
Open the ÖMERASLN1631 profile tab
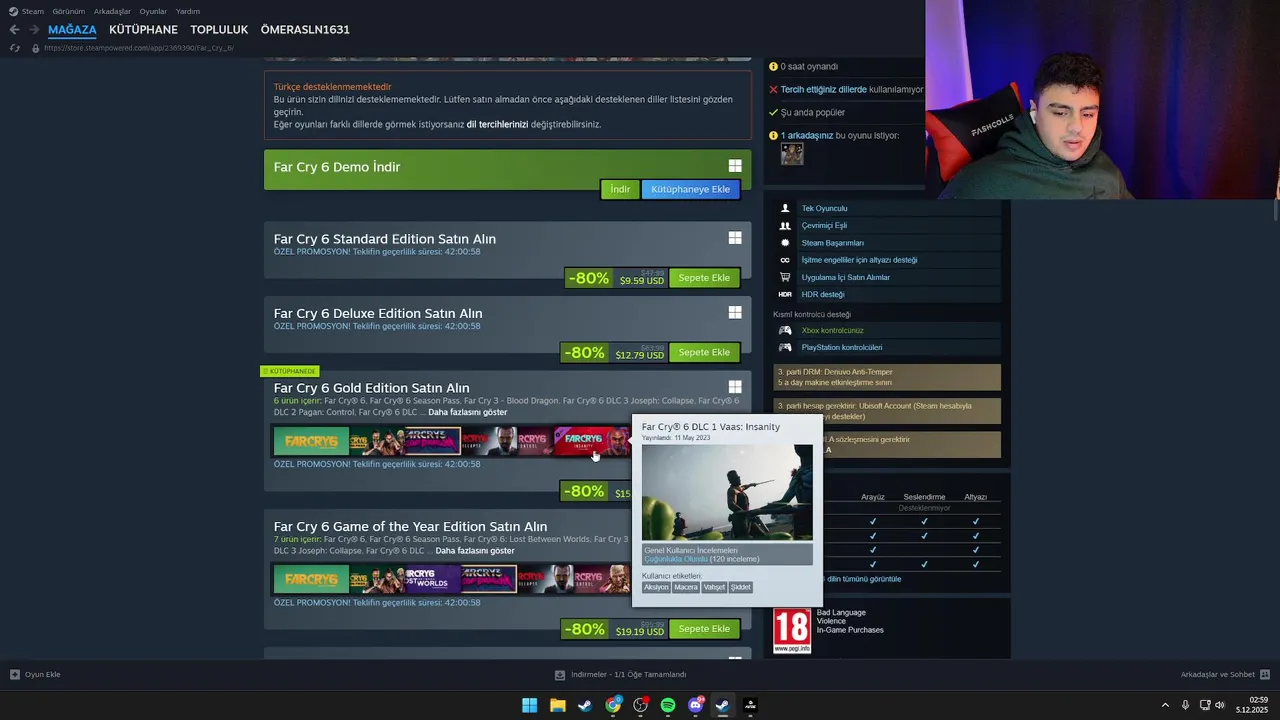(x=305, y=30)
